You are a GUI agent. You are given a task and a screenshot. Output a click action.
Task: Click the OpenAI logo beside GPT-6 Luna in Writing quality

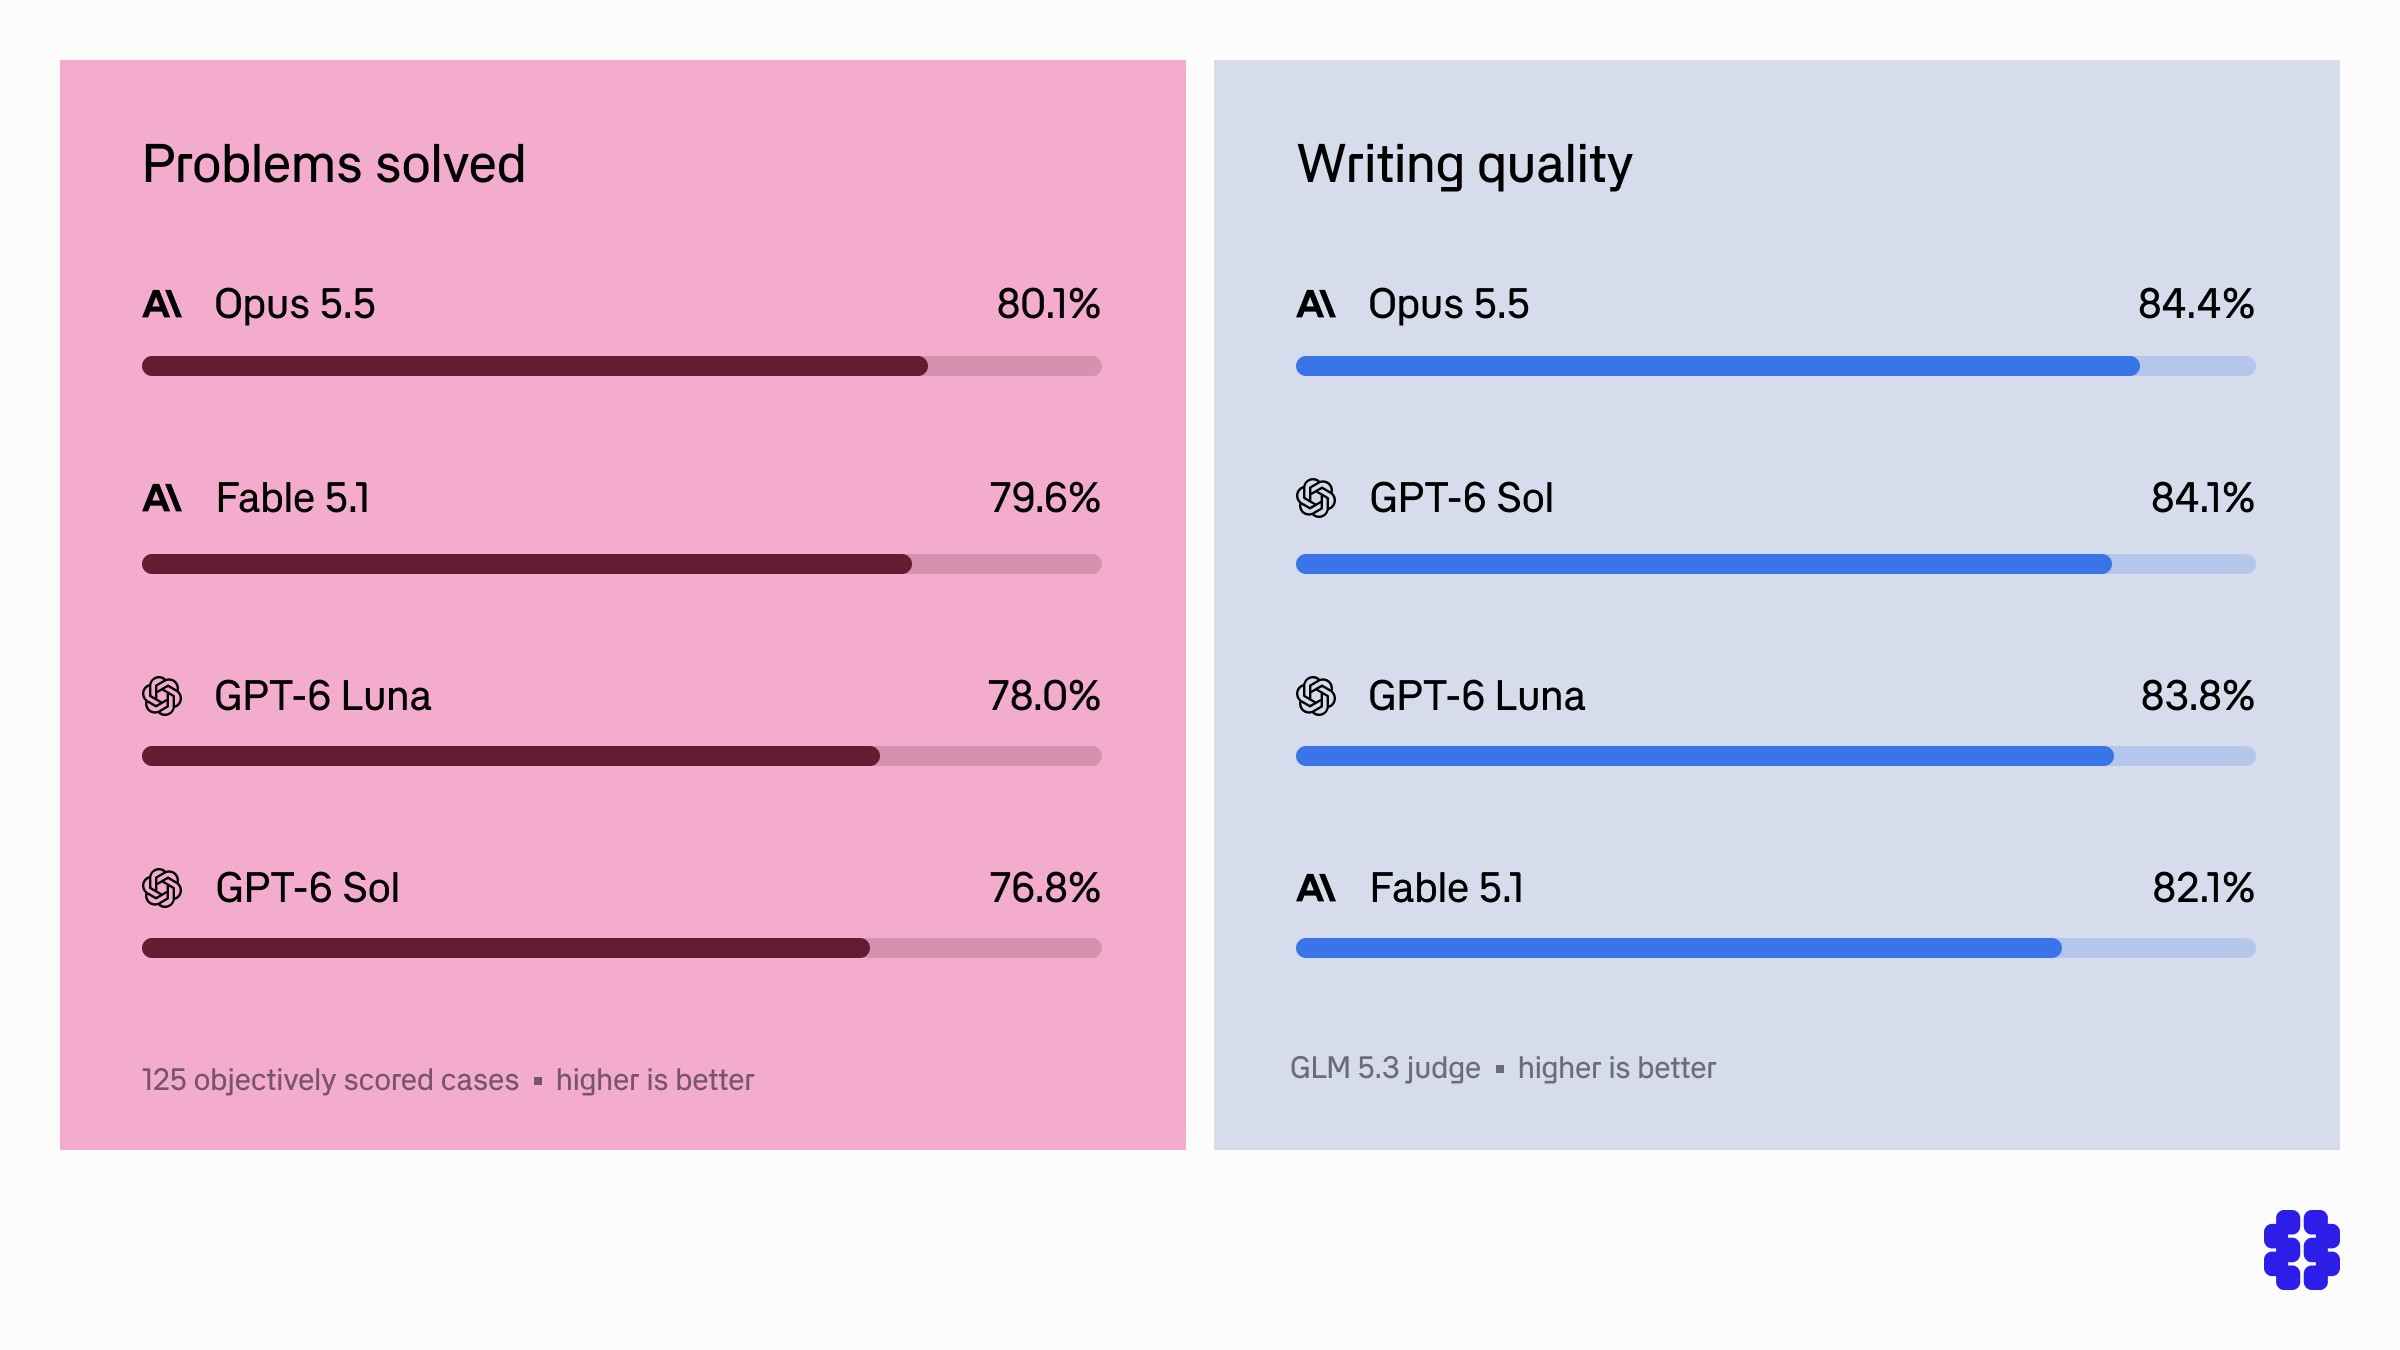click(1316, 696)
